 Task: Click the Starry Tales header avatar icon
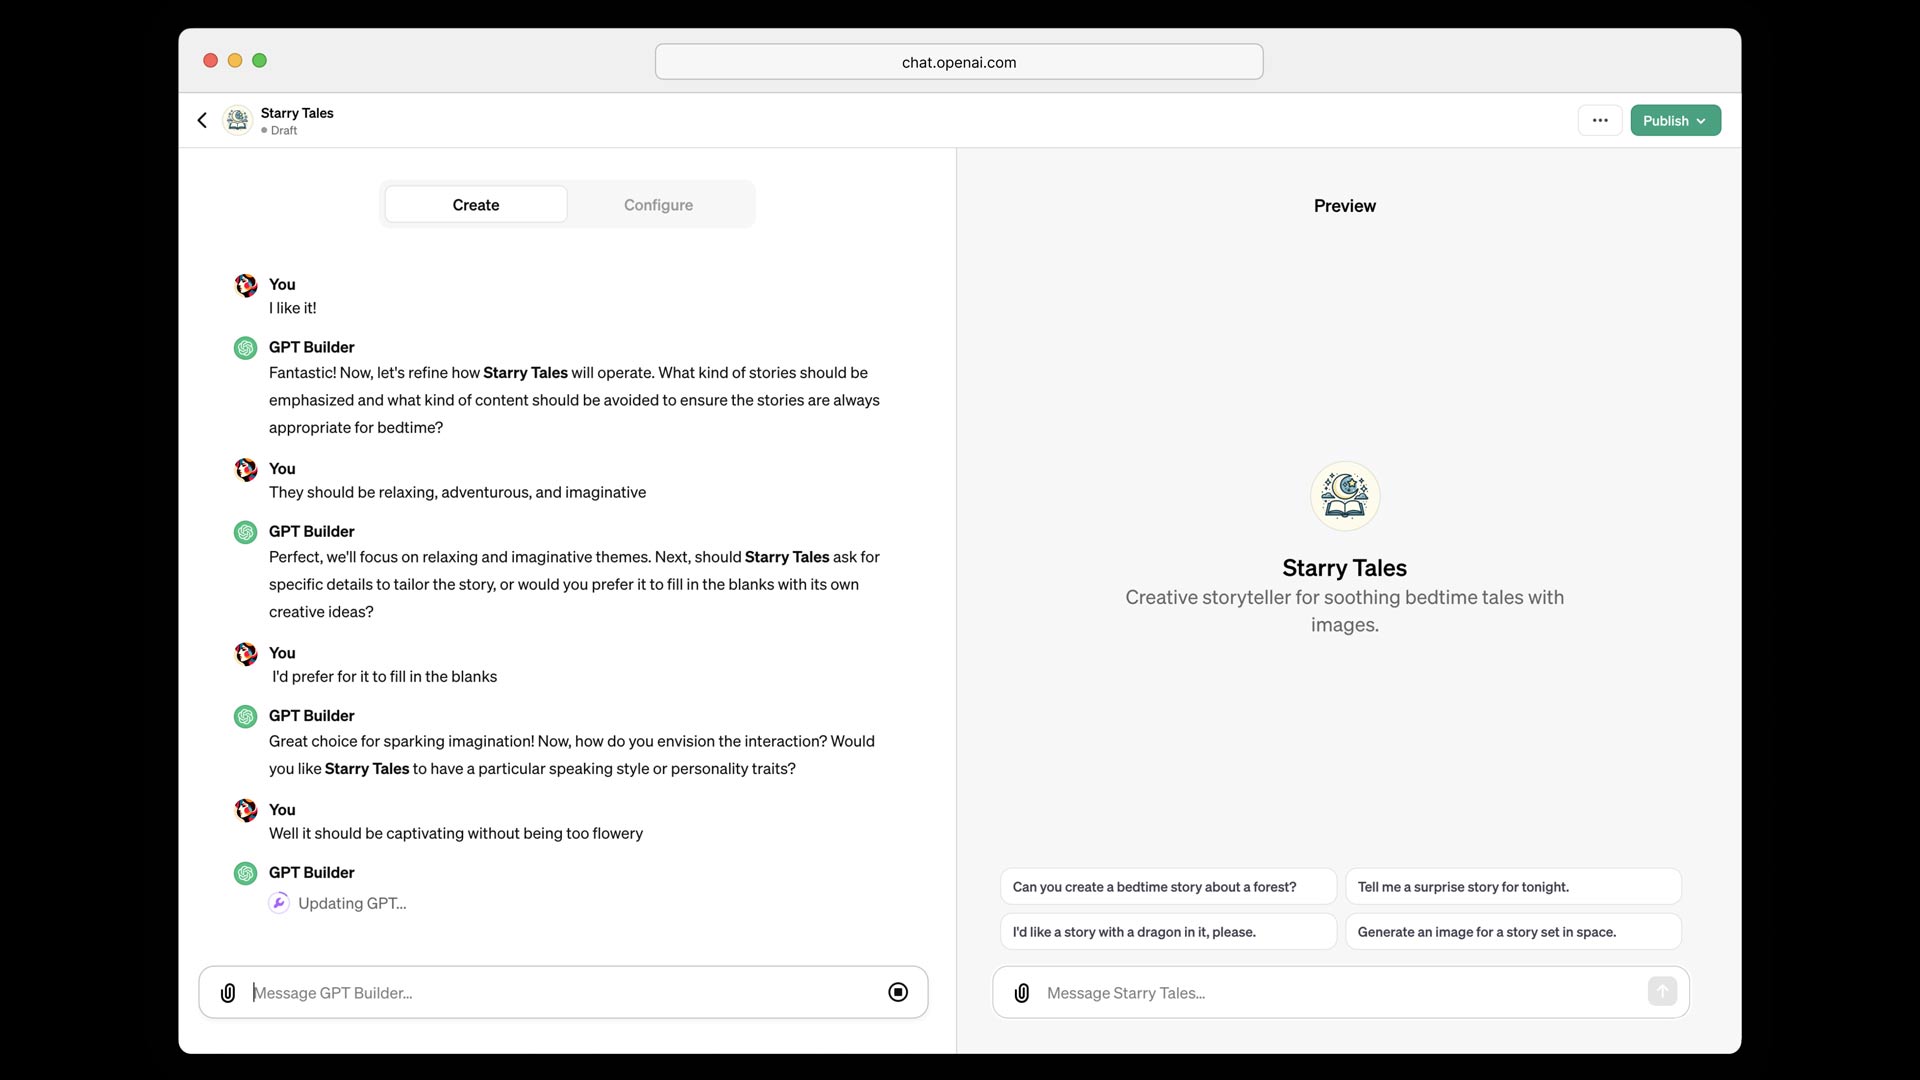(x=237, y=120)
